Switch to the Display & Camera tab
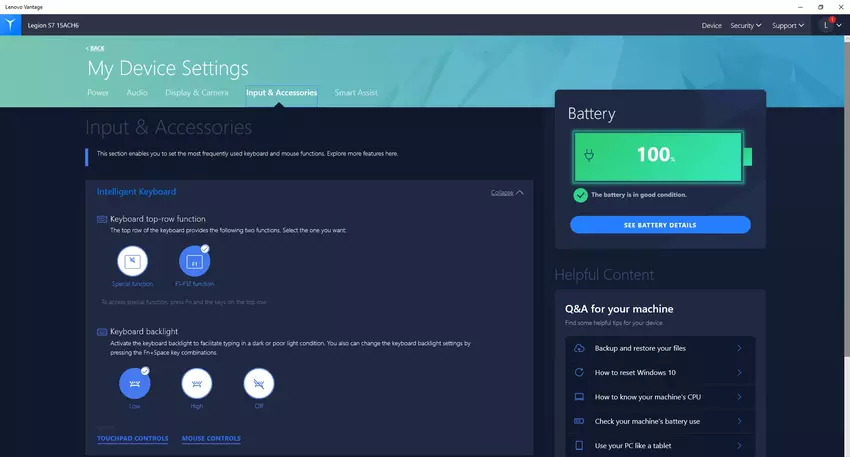Image resolution: width=850 pixels, height=457 pixels. (x=197, y=93)
